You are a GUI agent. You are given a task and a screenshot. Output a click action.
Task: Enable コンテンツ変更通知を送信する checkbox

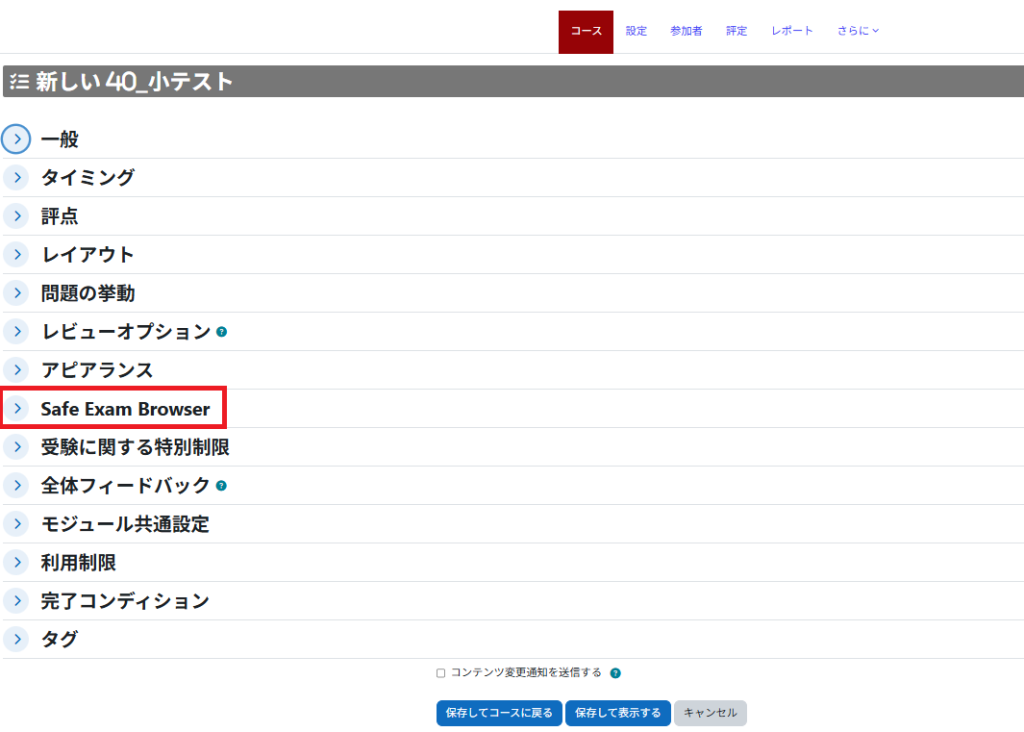[441, 673]
